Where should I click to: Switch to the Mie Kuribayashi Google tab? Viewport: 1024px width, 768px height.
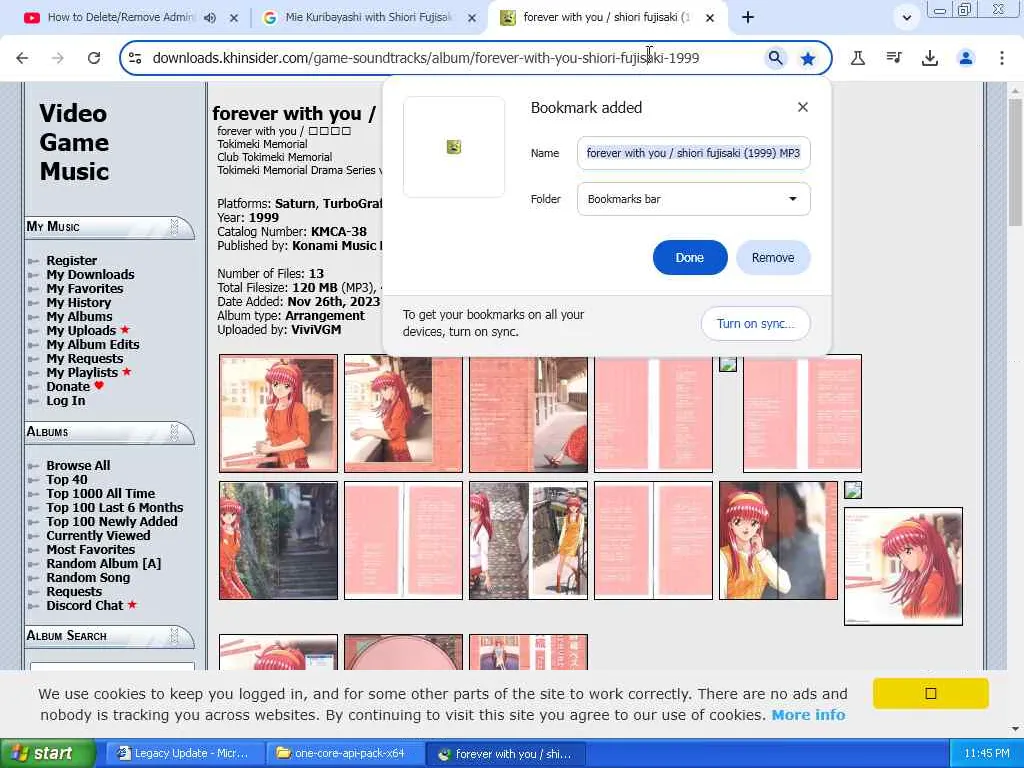tap(368, 18)
